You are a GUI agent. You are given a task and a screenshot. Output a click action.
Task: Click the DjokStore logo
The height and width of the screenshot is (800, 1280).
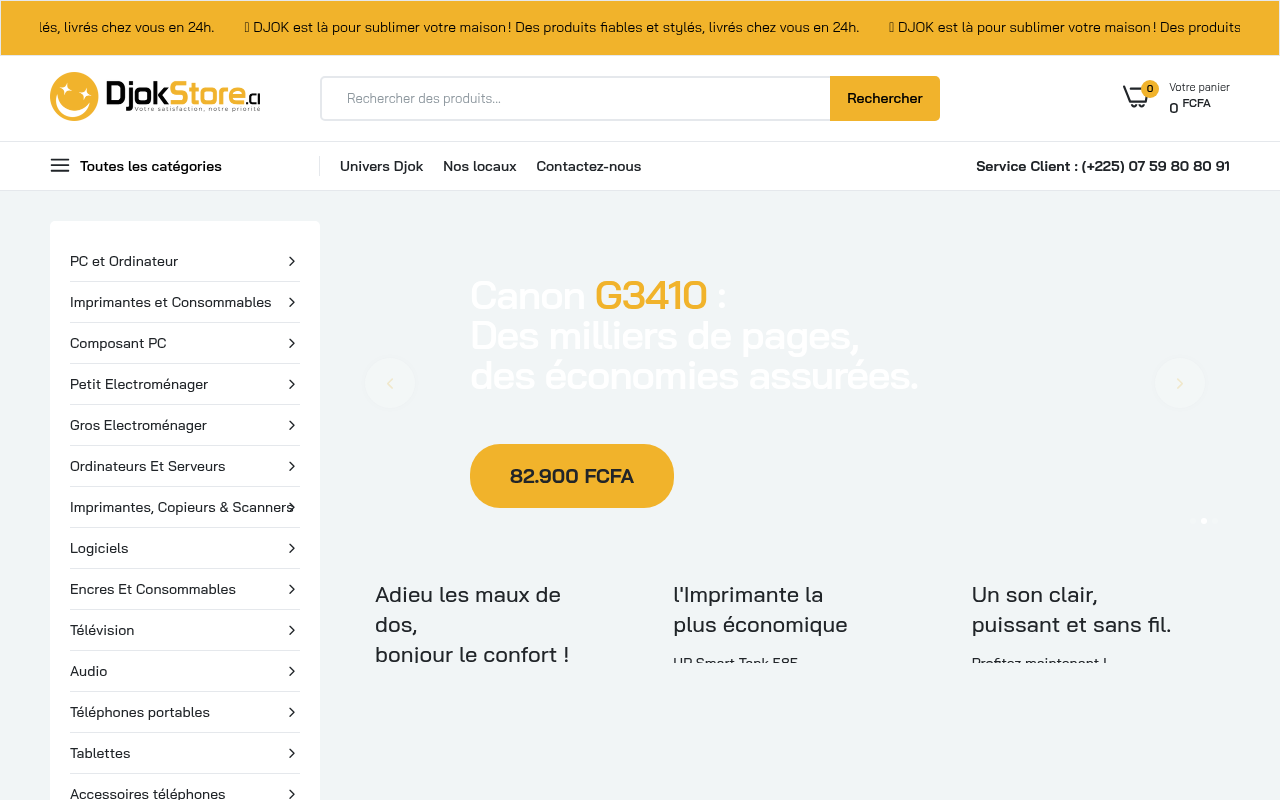[x=155, y=96]
